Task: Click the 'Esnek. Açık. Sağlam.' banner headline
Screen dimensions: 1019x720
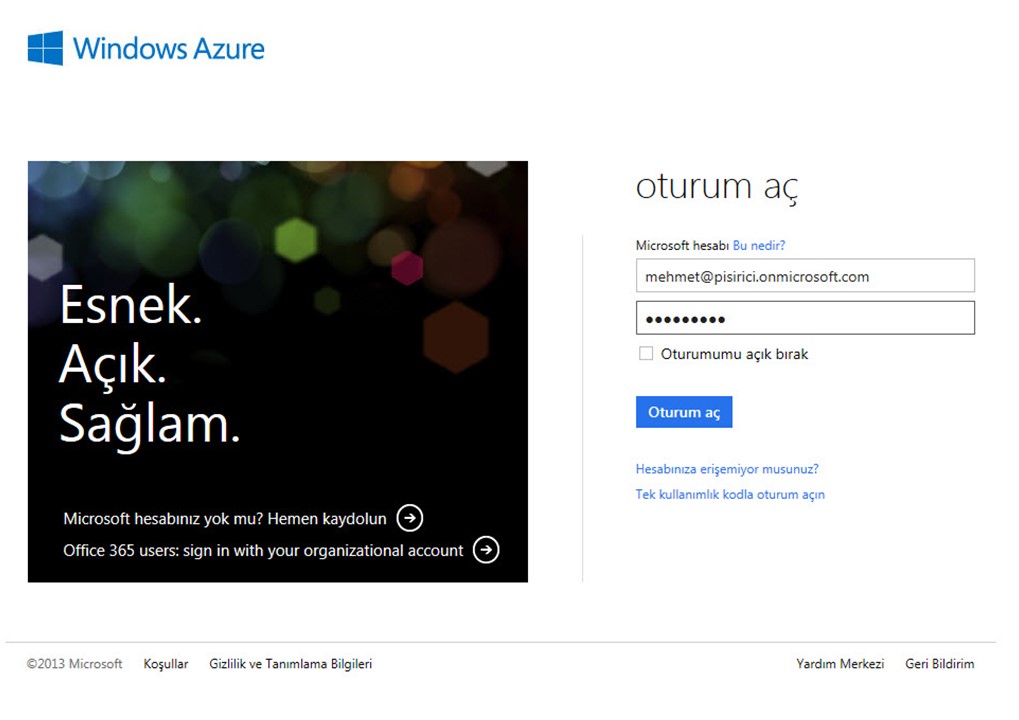Action: pyautogui.click(x=150, y=365)
